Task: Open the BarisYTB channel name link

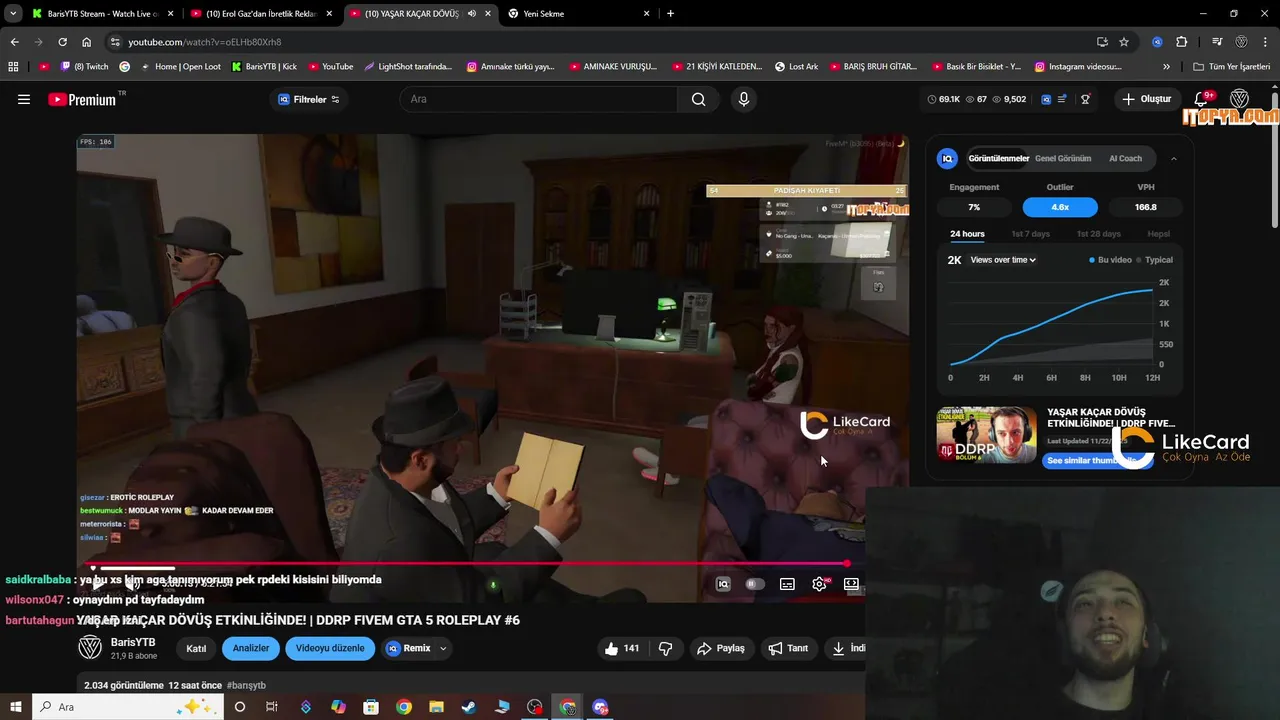Action: pyautogui.click(x=133, y=642)
